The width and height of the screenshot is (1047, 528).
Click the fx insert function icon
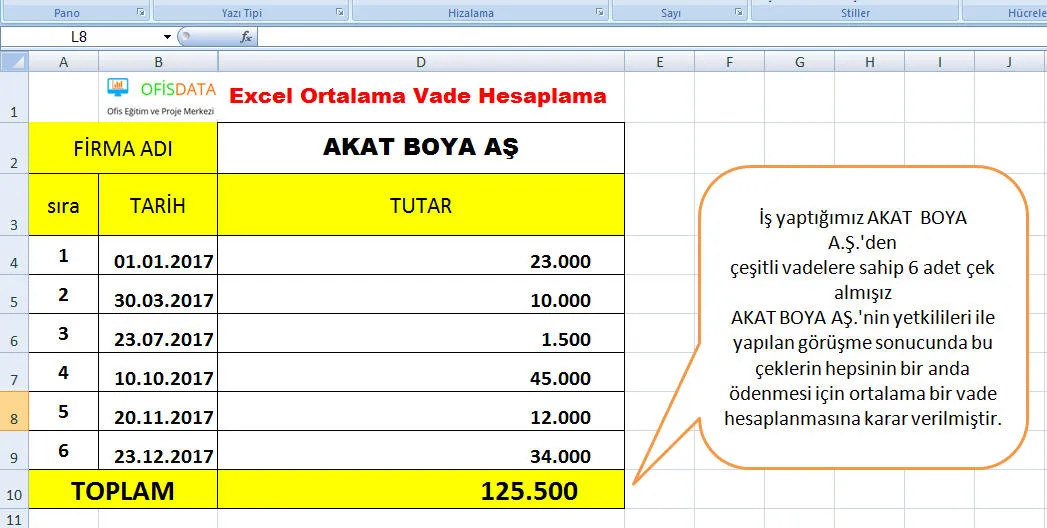[246, 36]
